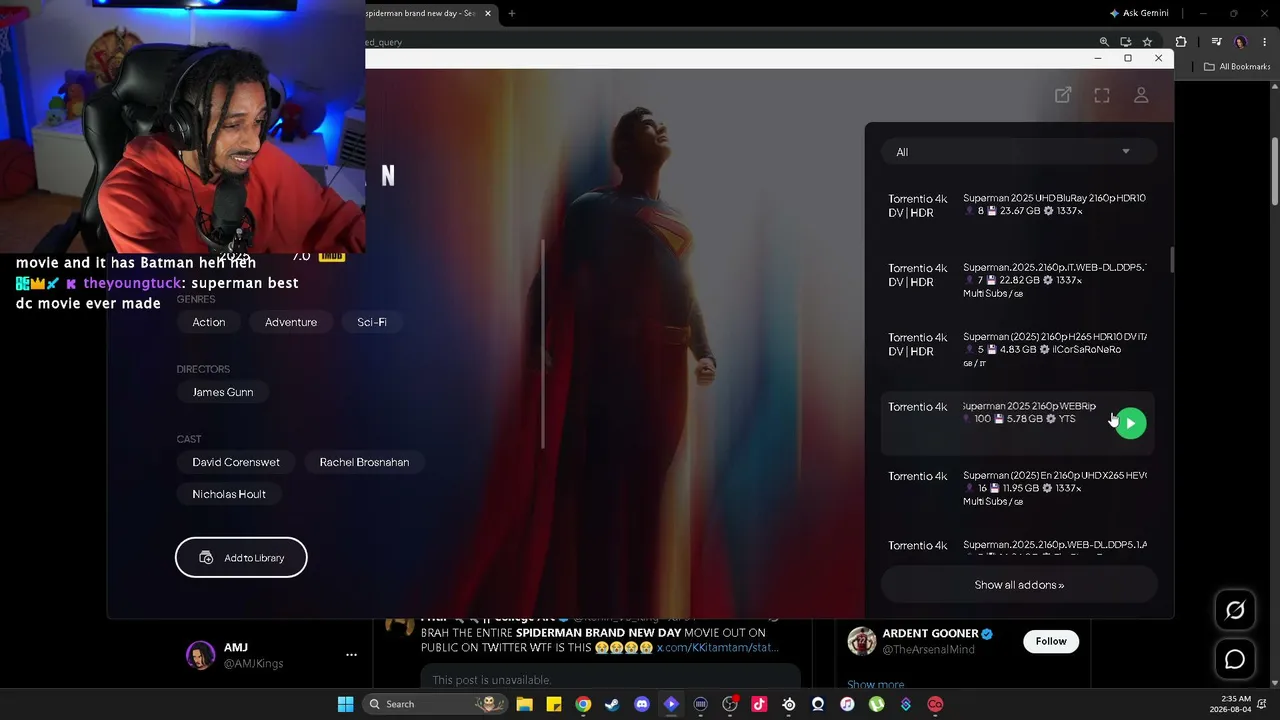
Task: Select the Superman 2025 UHD BluRay 2160p stream
Action: coord(1017,205)
